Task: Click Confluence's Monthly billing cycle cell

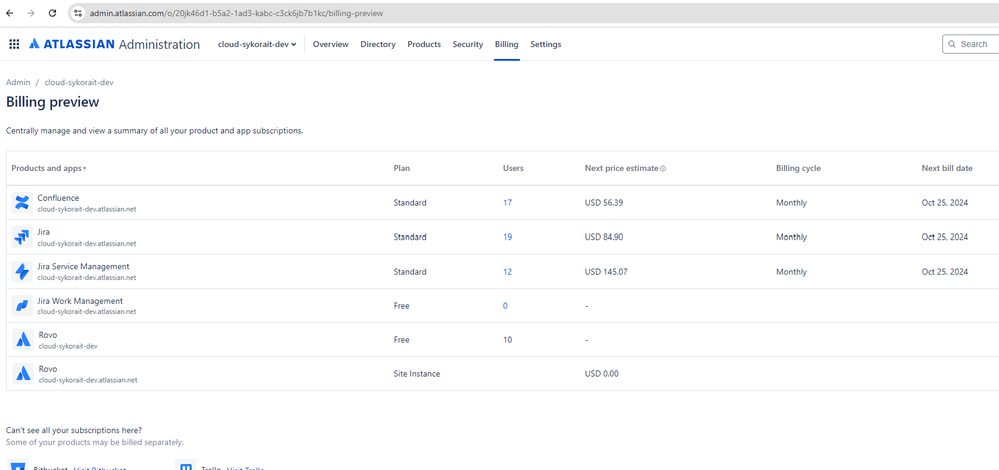Action: 791,203
